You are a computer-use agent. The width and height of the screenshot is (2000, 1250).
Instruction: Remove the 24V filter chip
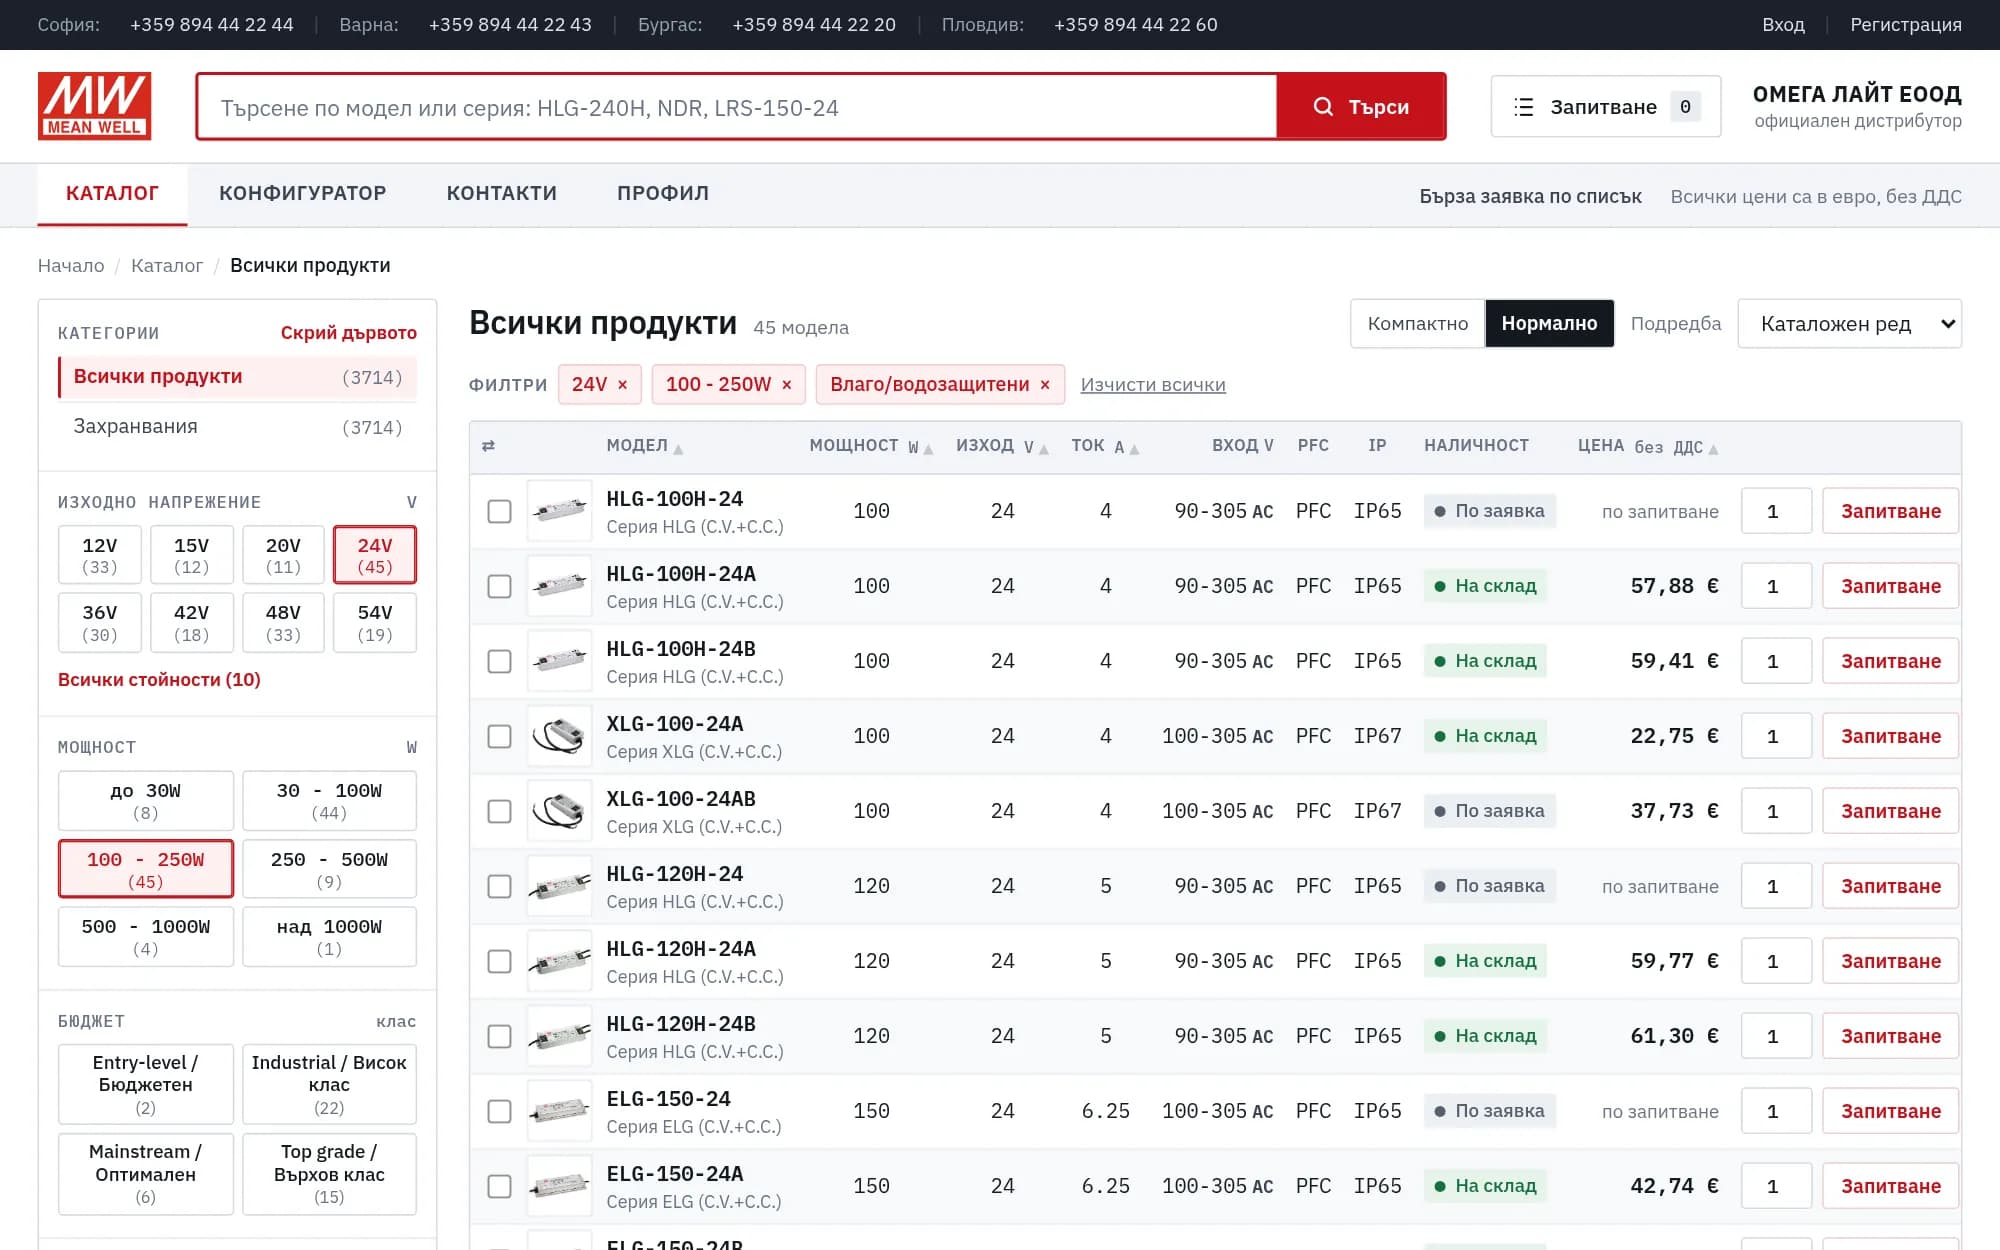click(622, 385)
